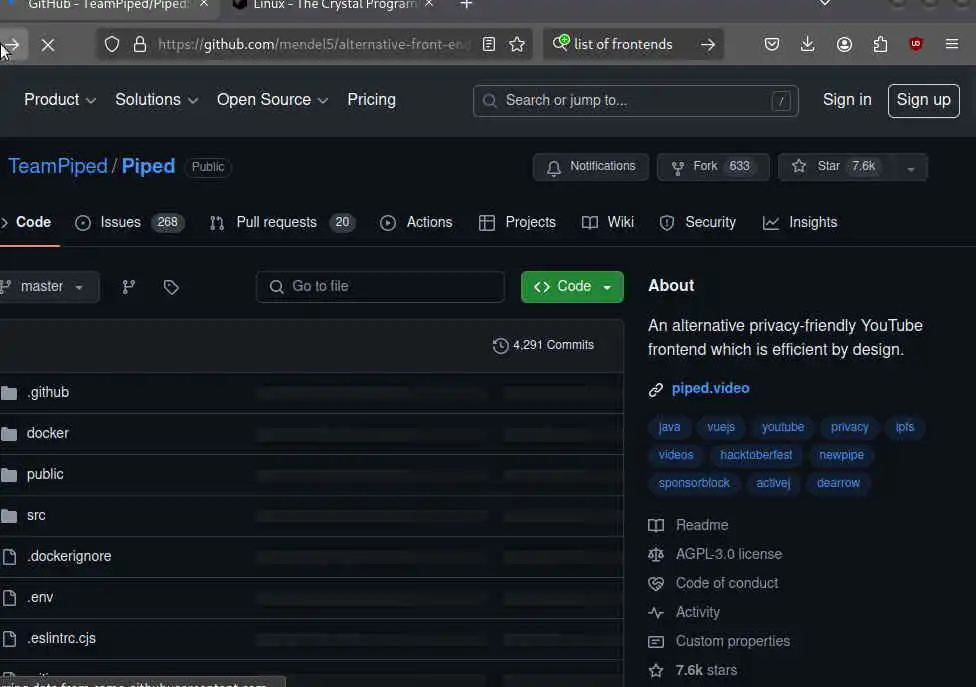
Task: Click the Go to file input
Action: coord(380,287)
